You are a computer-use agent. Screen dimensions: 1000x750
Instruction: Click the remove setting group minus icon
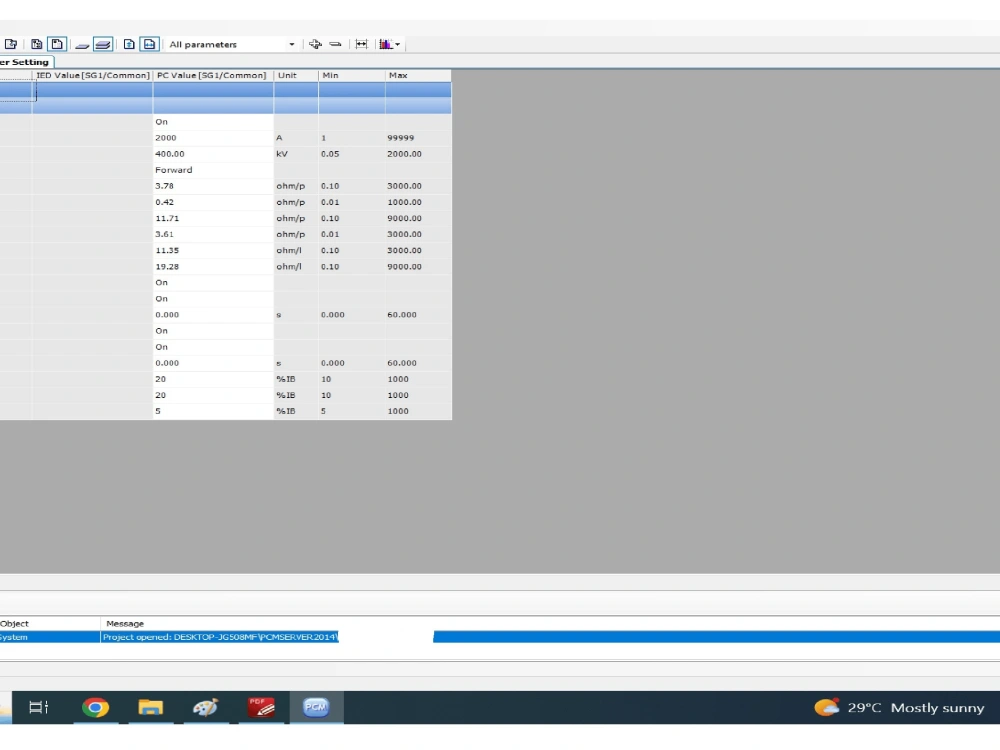pyautogui.click(x=335, y=44)
